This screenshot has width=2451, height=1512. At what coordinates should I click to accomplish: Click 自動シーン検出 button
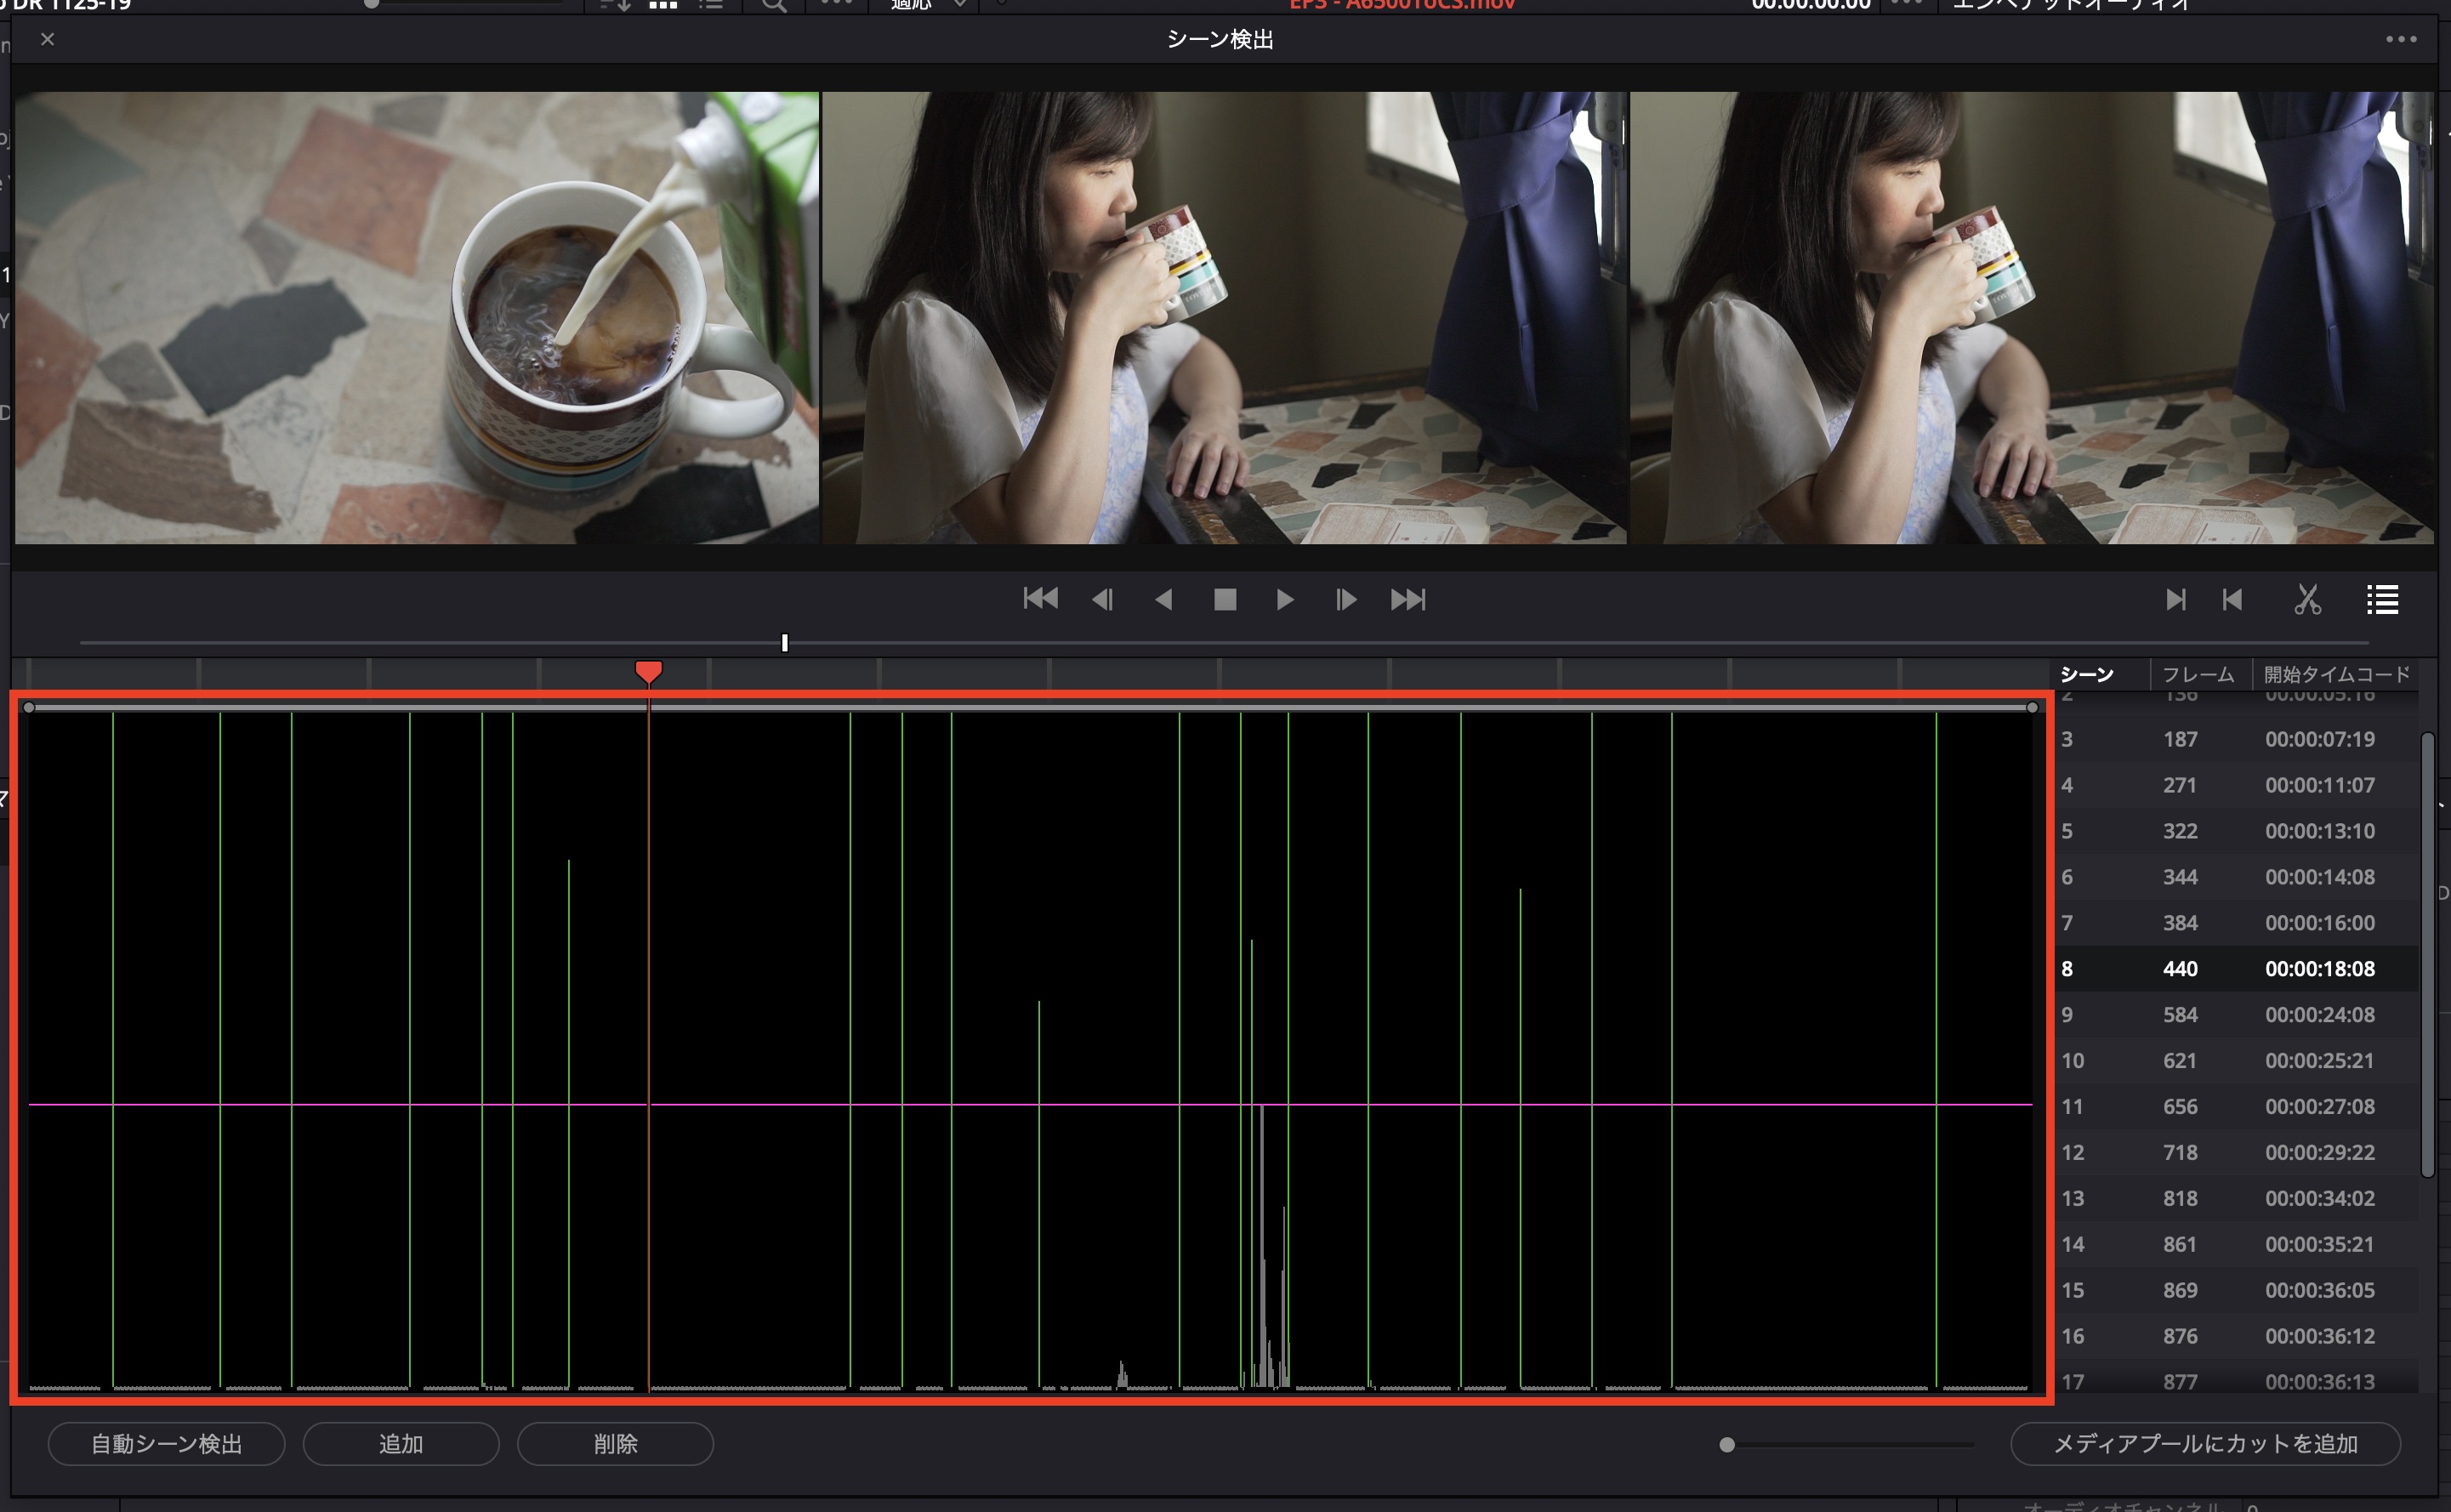point(166,1443)
